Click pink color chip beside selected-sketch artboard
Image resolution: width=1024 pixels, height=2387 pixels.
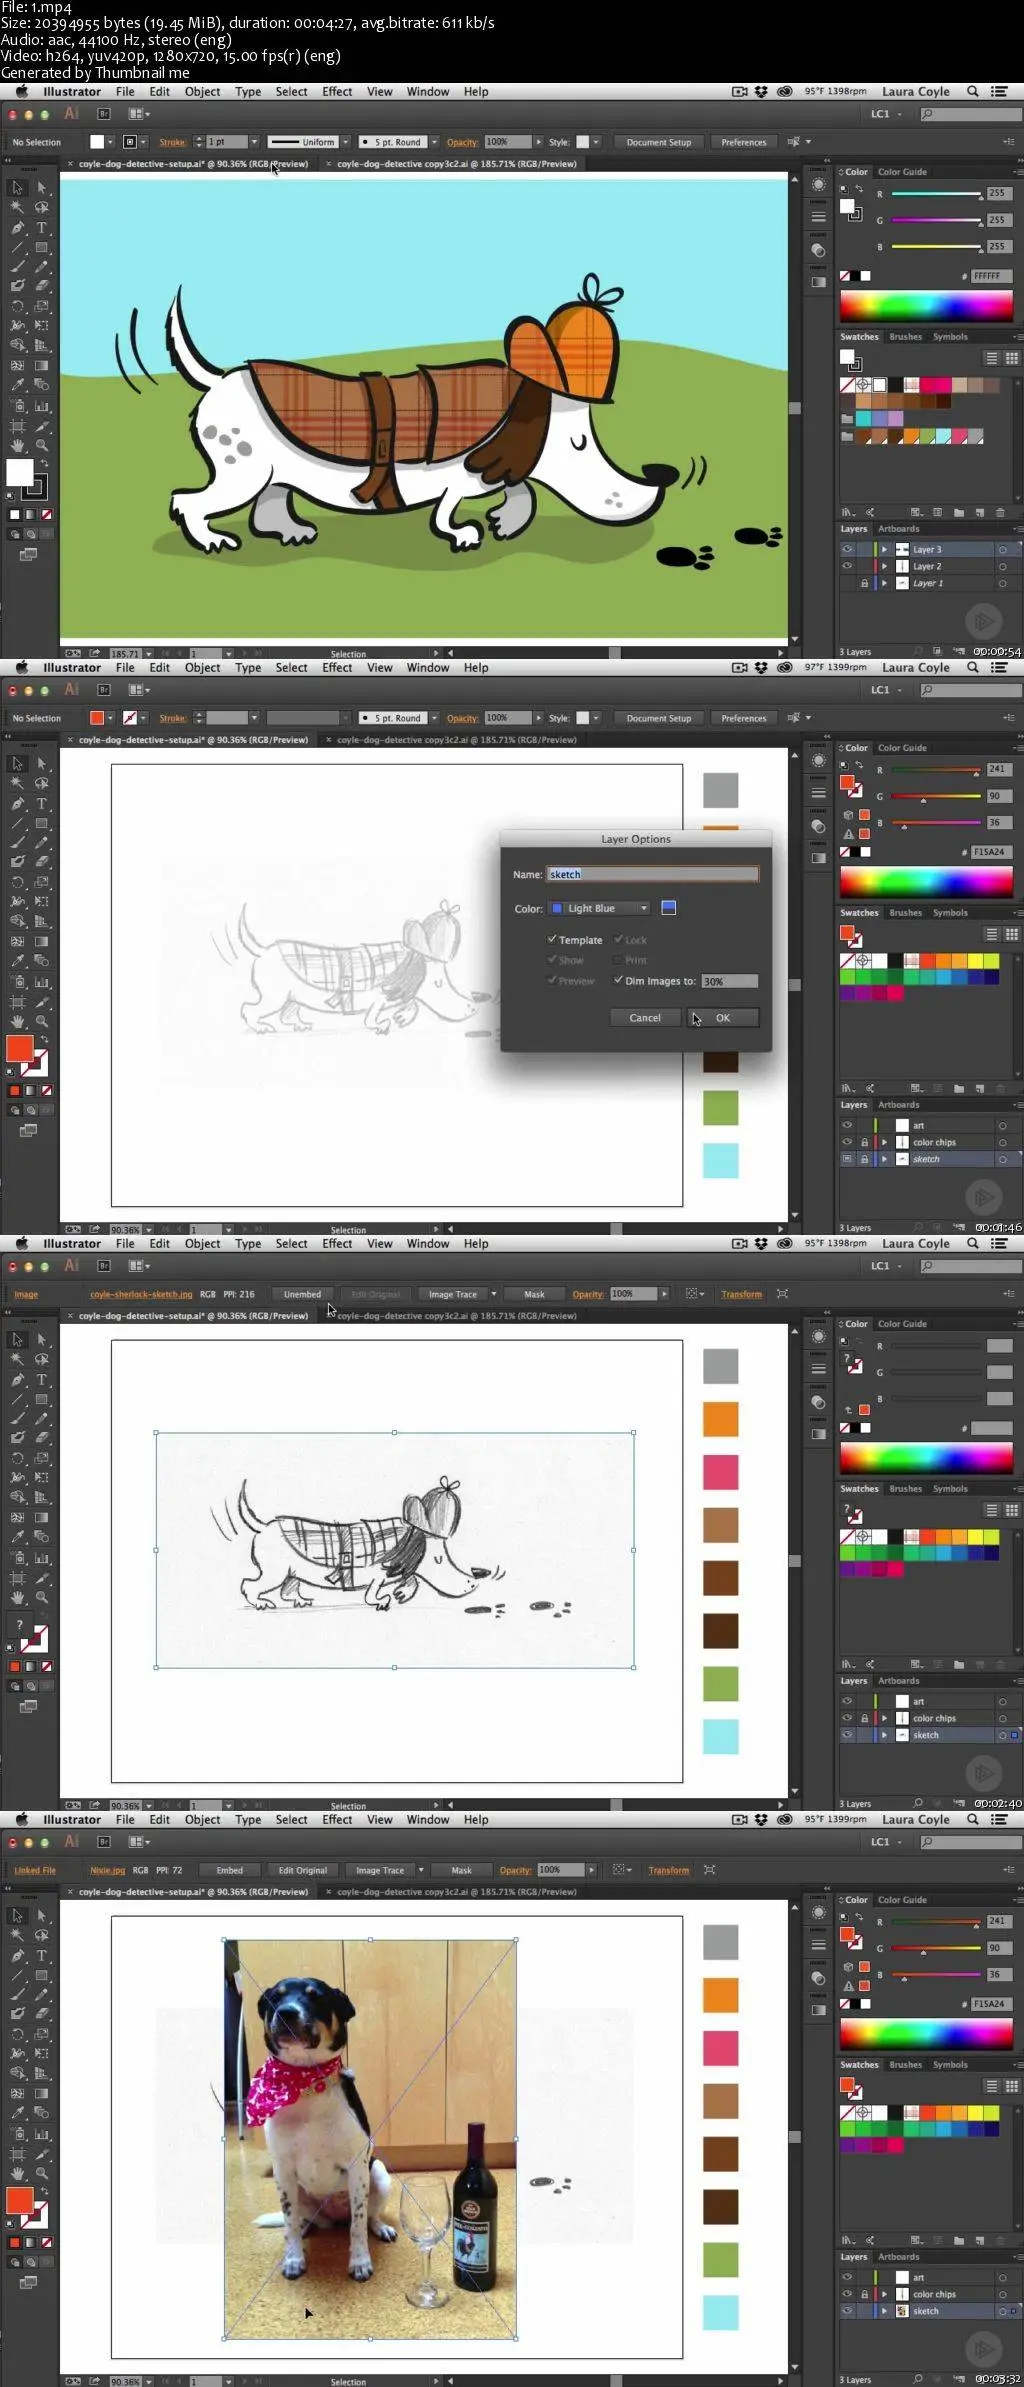720,1472
